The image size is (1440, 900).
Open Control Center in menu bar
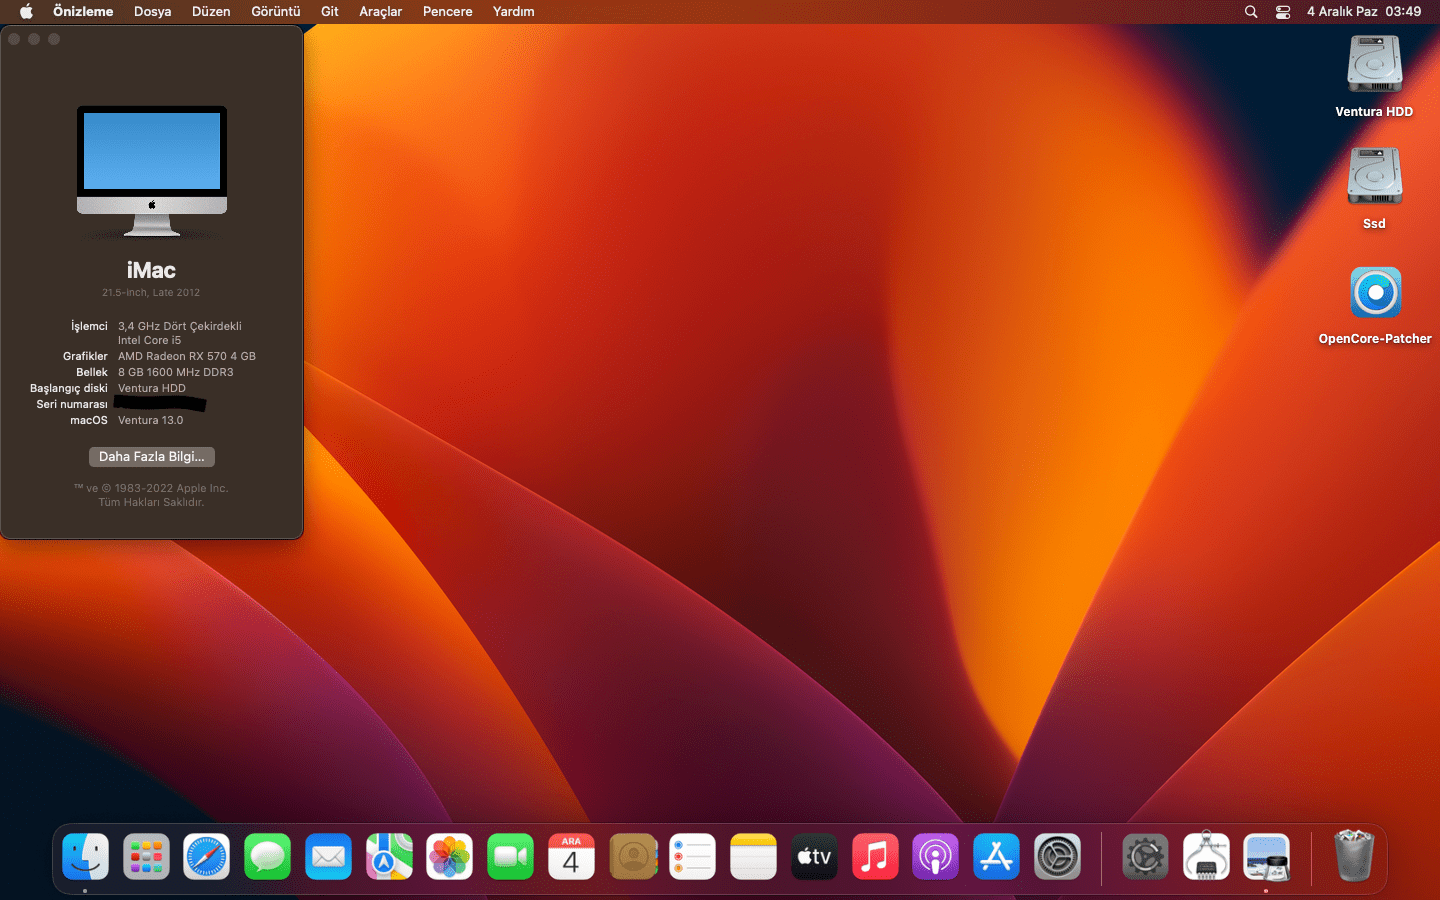pyautogui.click(x=1283, y=12)
